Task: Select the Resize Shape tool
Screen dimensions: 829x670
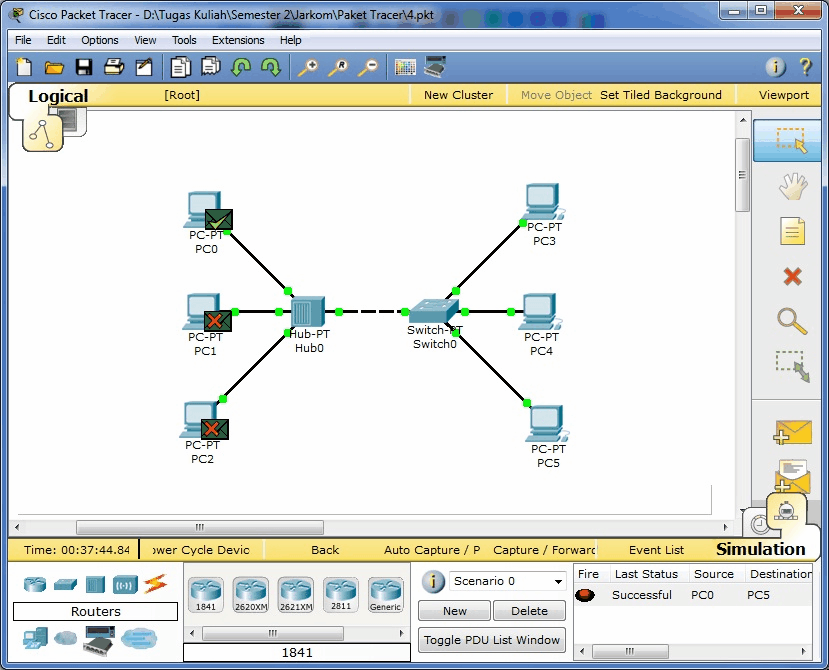Action: tap(791, 367)
